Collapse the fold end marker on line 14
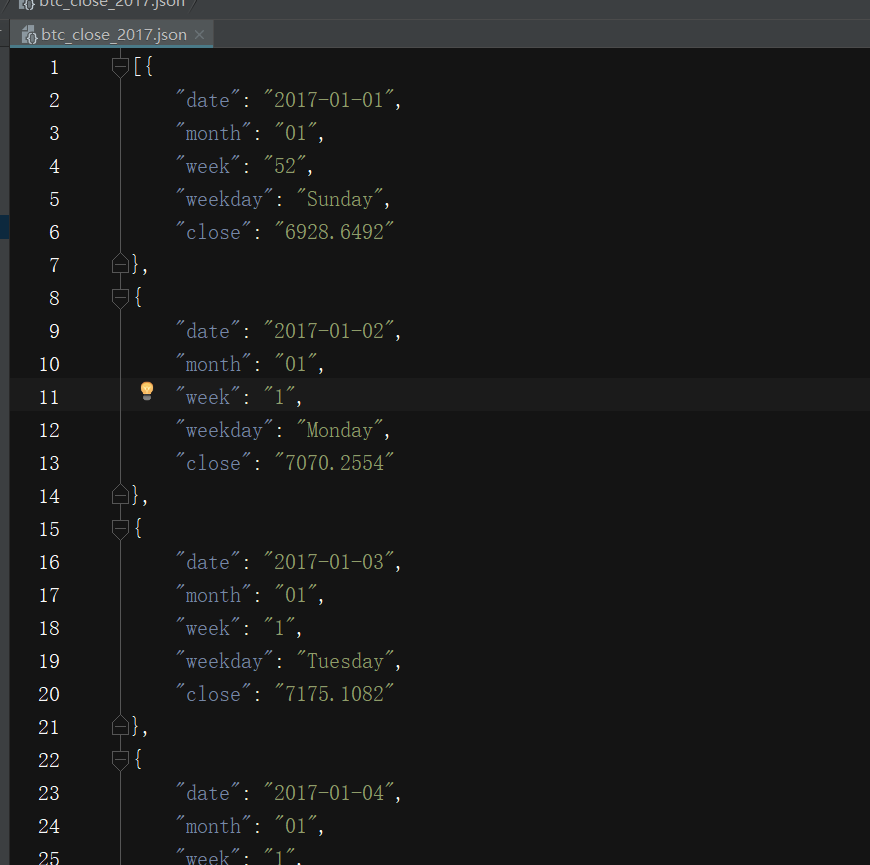This screenshot has width=870, height=865. tap(120, 495)
